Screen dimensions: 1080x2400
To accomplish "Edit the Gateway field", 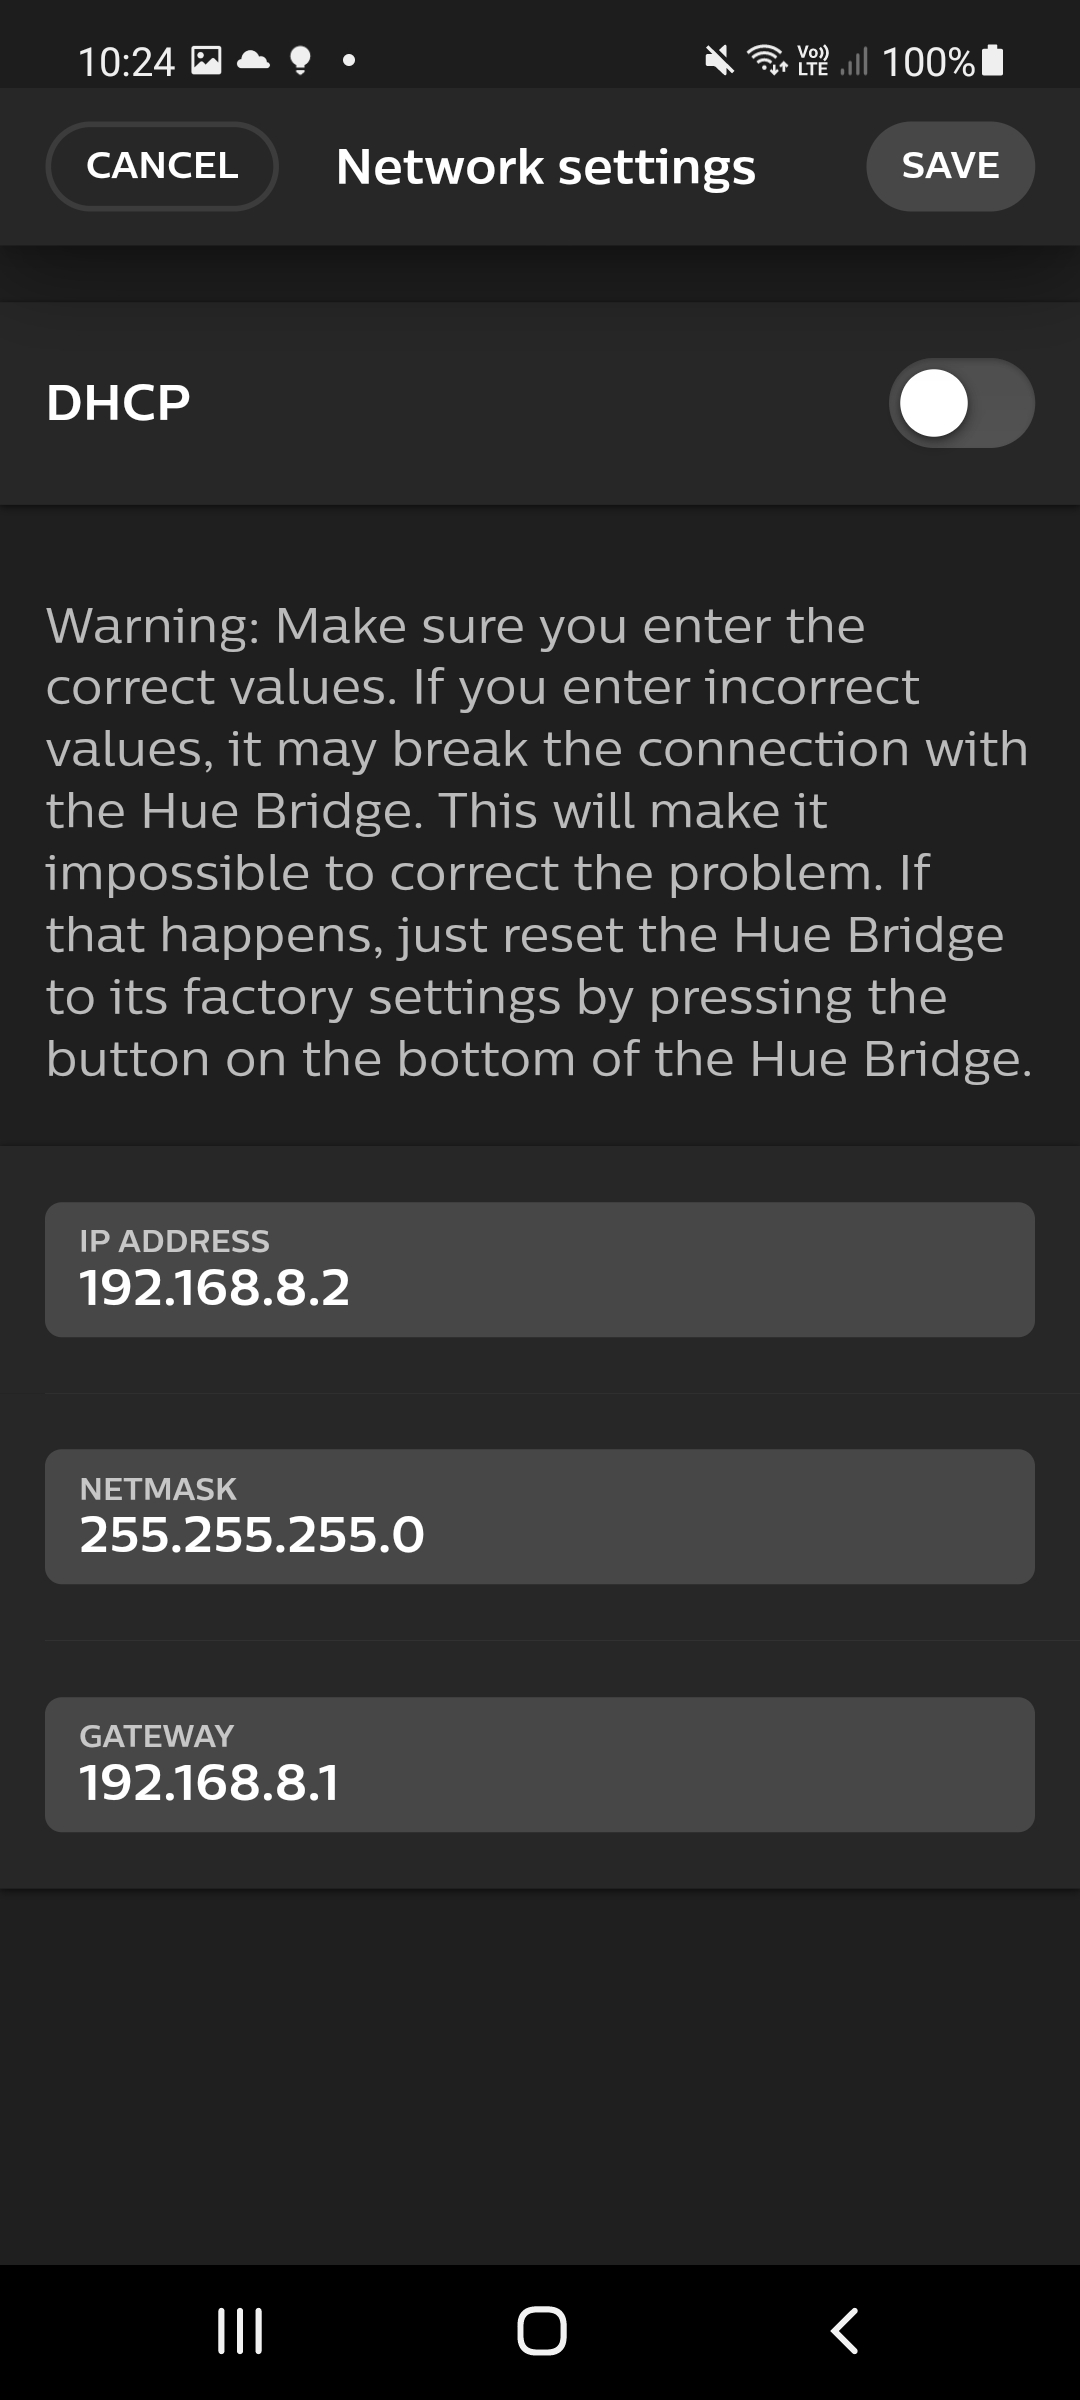I will click(x=540, y=1764).
